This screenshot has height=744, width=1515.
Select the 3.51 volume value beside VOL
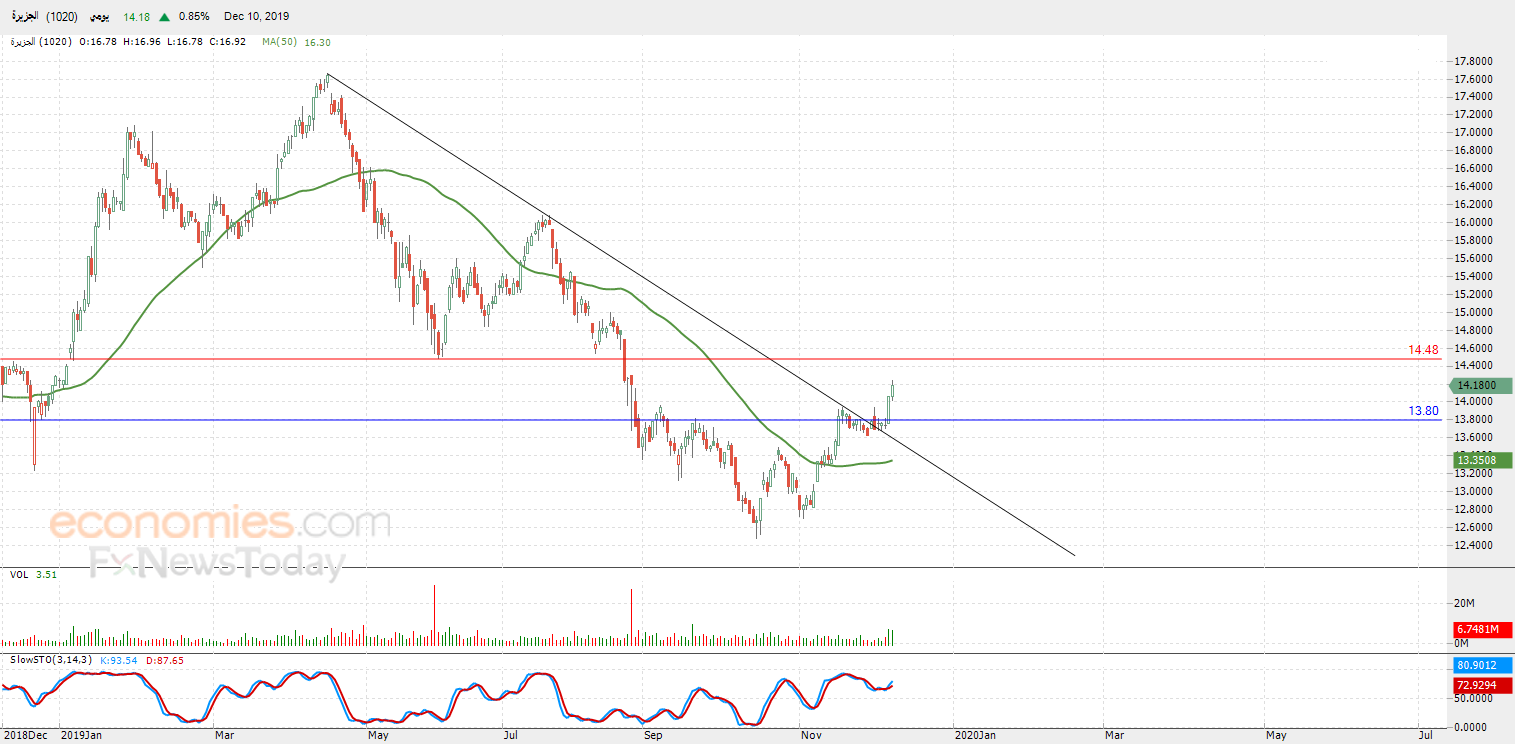pos(47,575)
